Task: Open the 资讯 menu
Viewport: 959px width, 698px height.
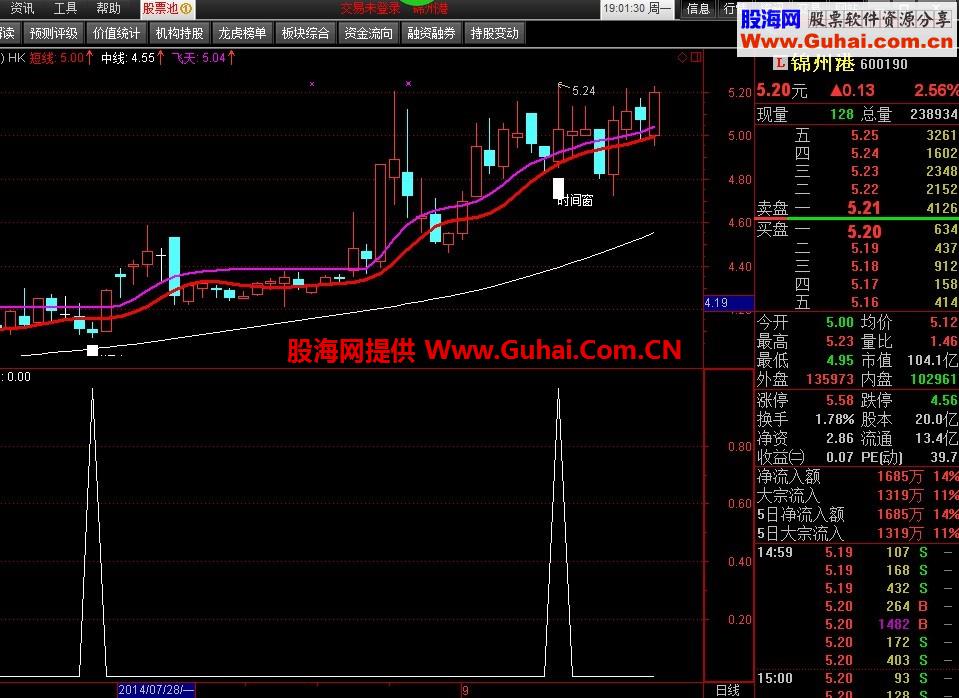Action: click(23, 8)
